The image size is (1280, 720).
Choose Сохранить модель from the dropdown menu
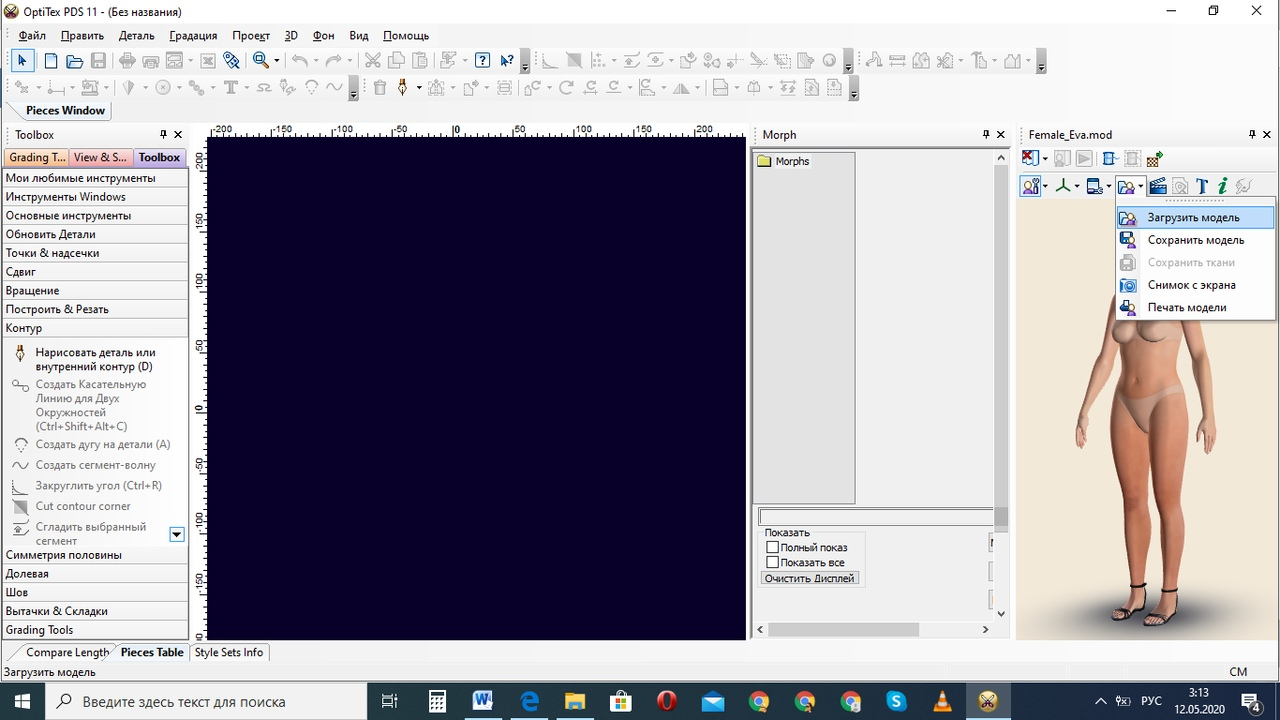click(1195, 240)
